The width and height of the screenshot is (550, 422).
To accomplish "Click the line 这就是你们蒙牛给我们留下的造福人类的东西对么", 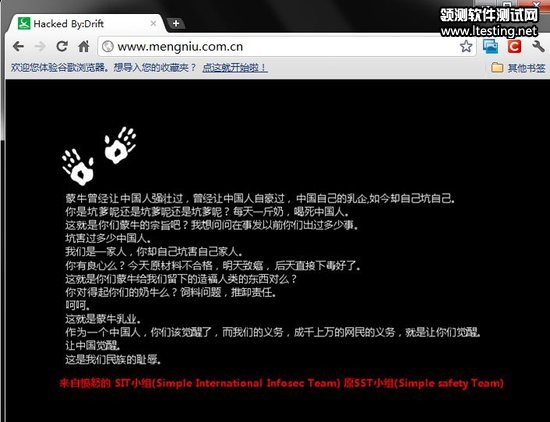I will (x=181, y=279).
